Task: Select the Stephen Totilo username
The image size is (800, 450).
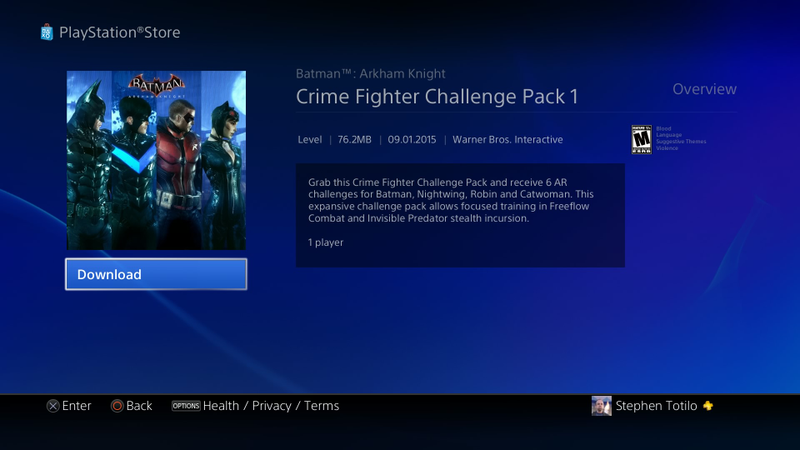Action: coord(656,406)
